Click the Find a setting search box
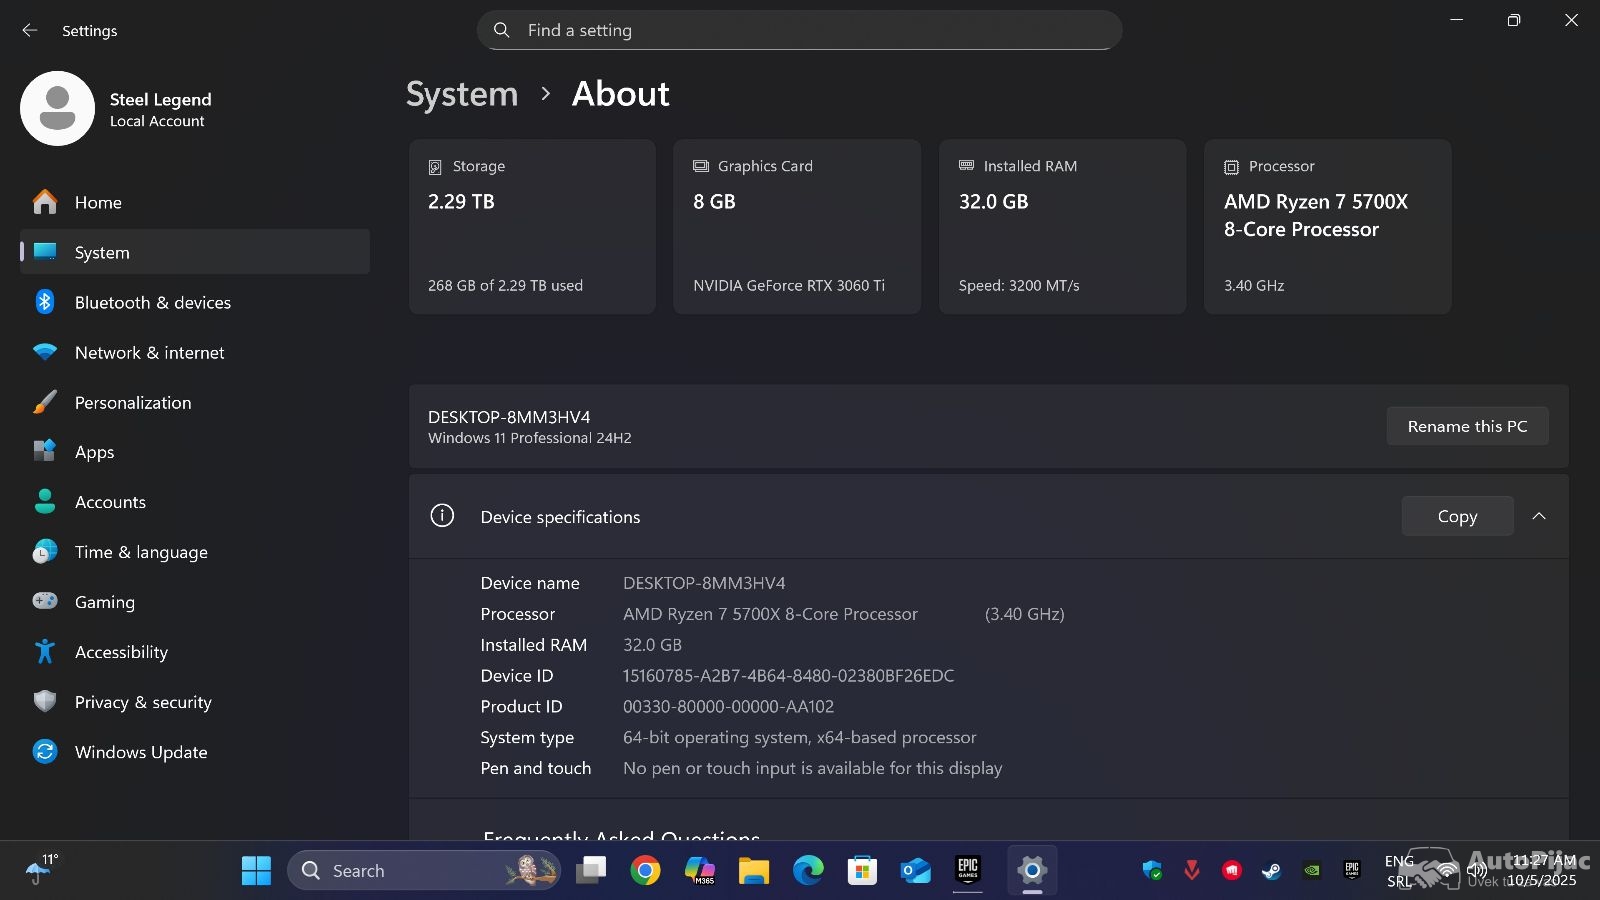 coord(799,30)
